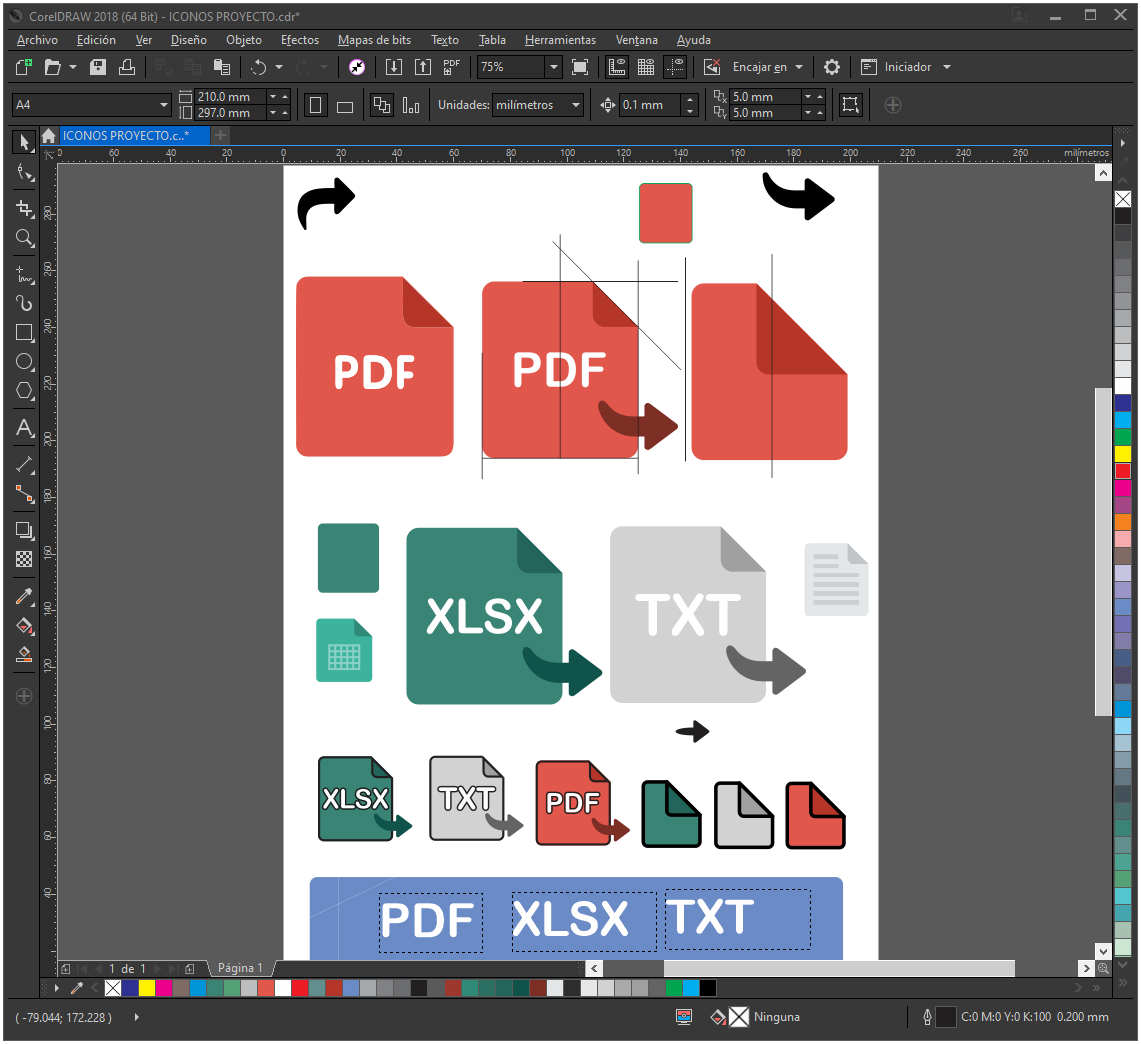Pick the Rectangle tool

(x=24, y=332)
